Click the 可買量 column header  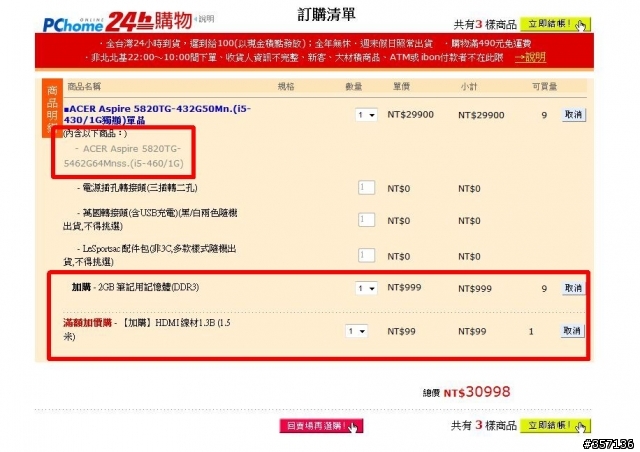coord(544,86)
